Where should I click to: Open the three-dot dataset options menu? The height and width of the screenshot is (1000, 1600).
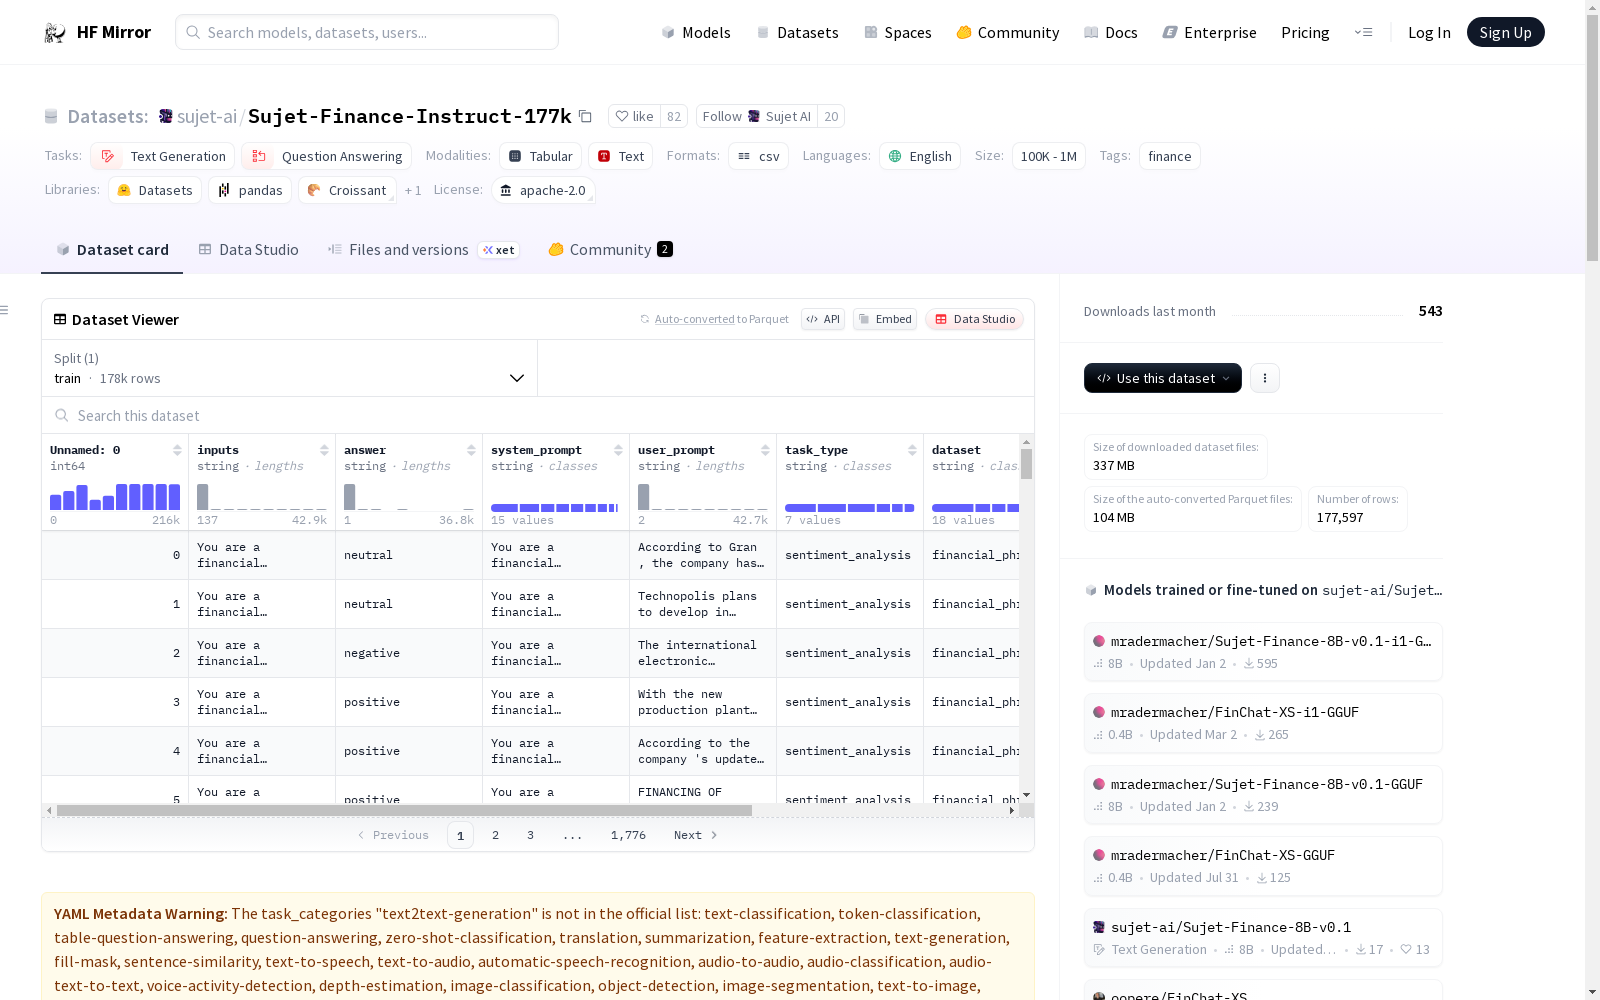1265,378
